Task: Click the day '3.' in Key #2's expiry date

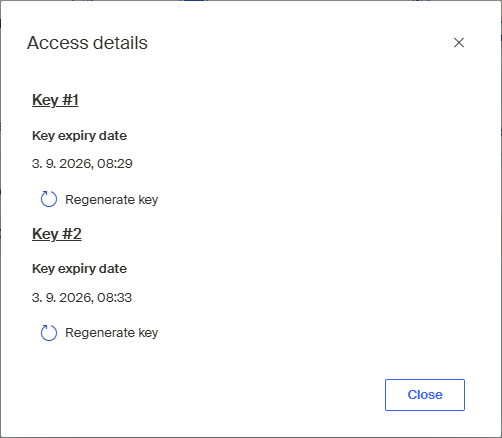Action: [37, 298]
